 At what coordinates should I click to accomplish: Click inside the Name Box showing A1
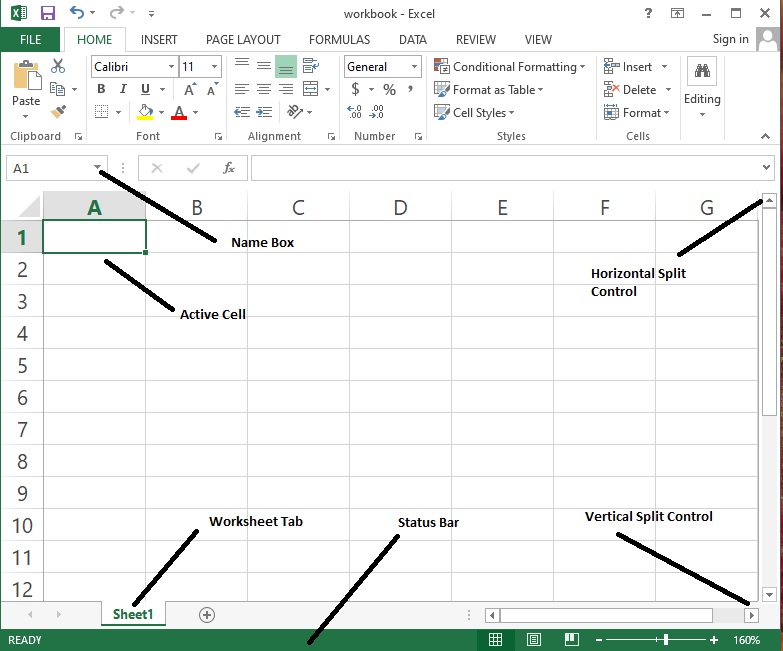[x=50, y=168]
